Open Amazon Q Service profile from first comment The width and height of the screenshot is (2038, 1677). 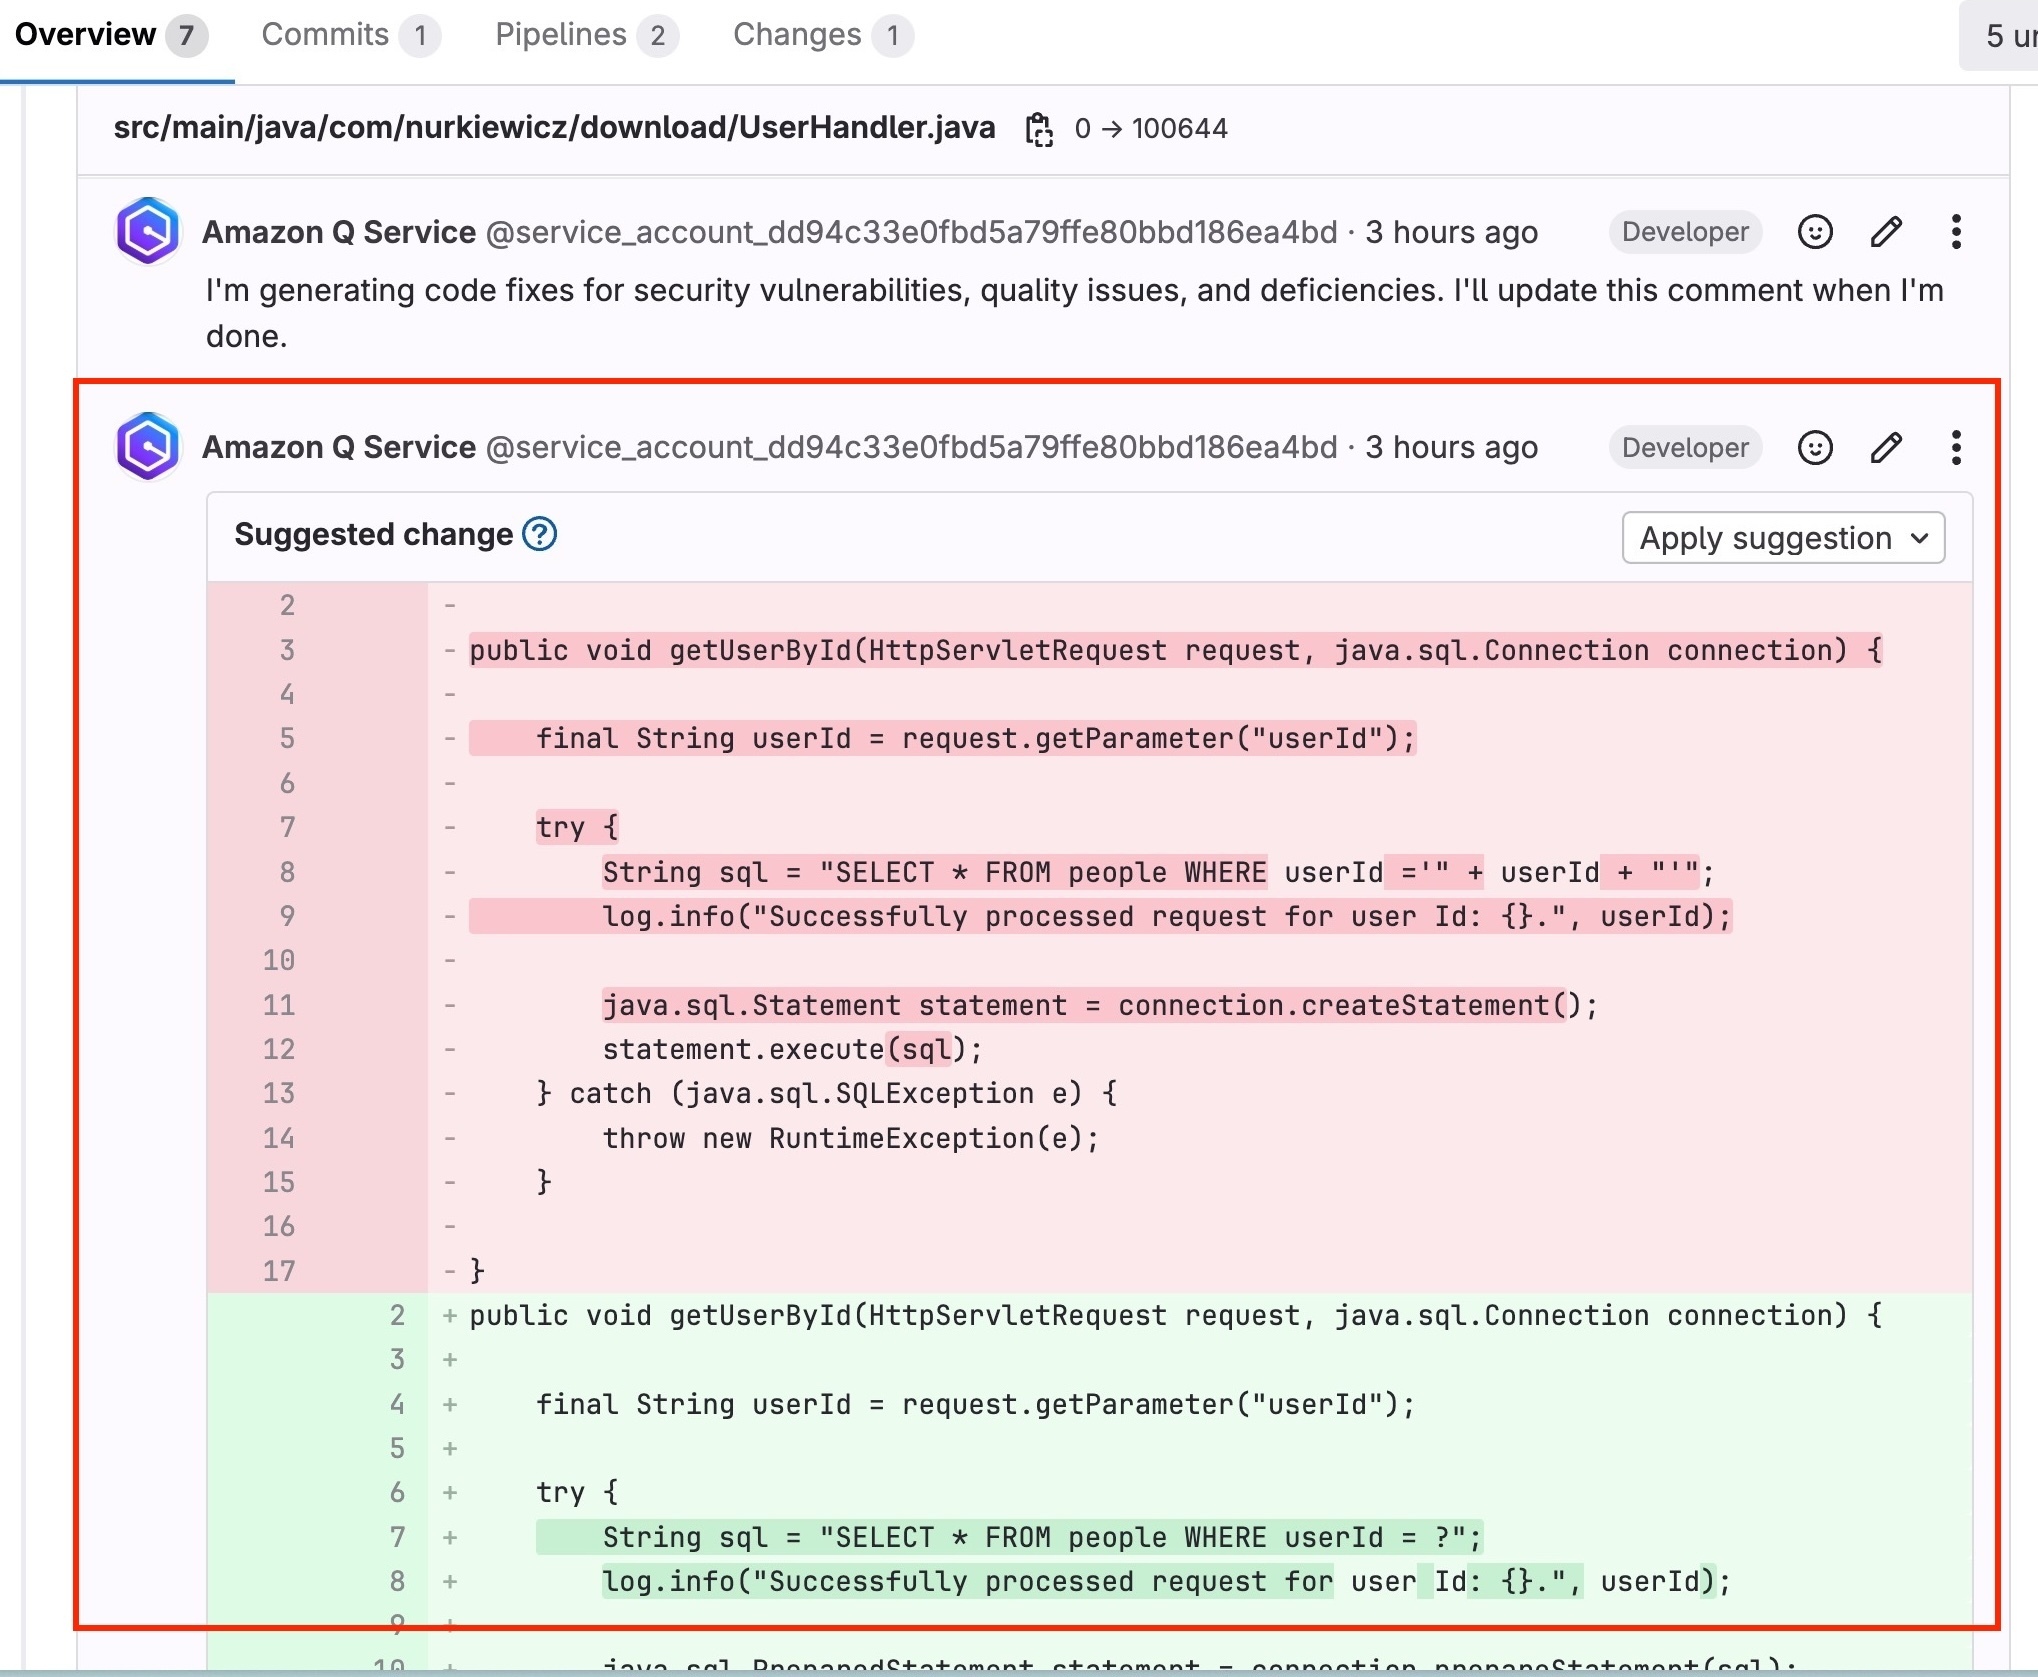[x=339, y=232]
